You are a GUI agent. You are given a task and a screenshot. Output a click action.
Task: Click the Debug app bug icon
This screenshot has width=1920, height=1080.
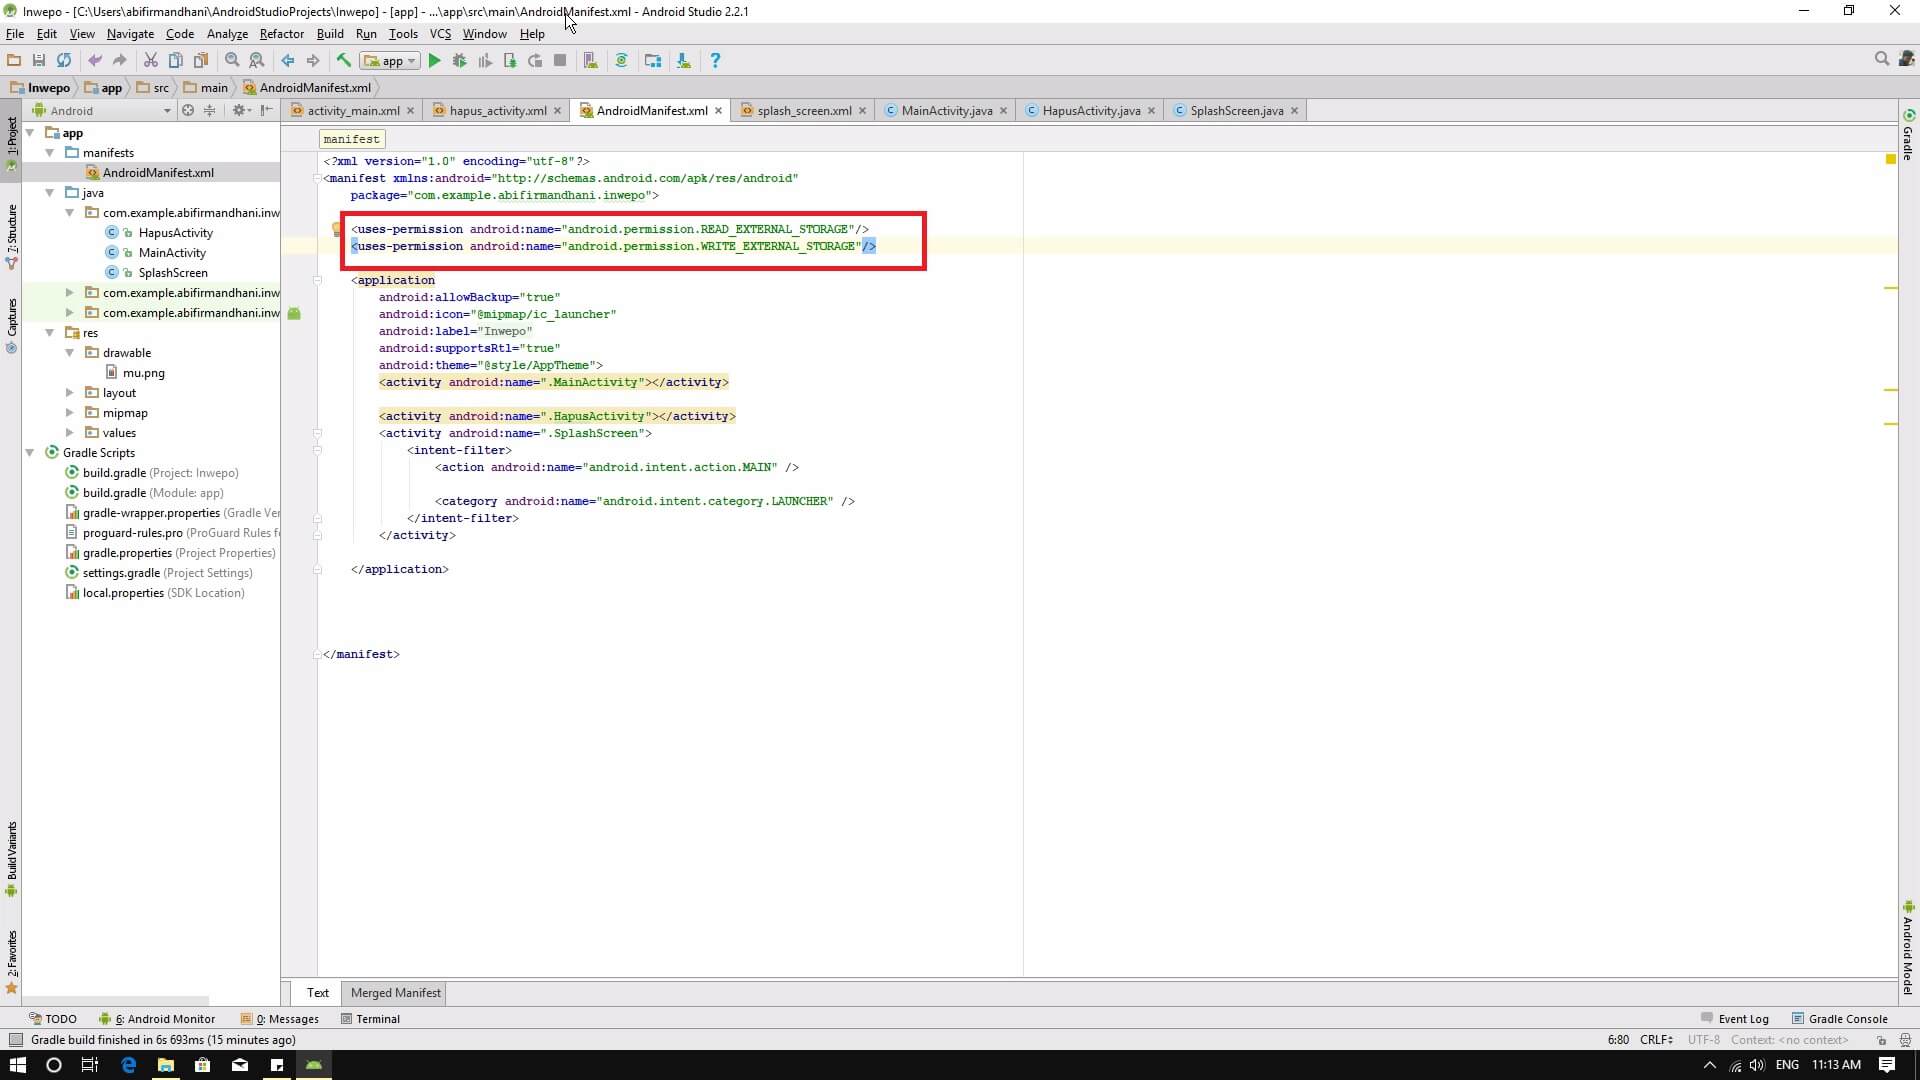coord(459,61)
